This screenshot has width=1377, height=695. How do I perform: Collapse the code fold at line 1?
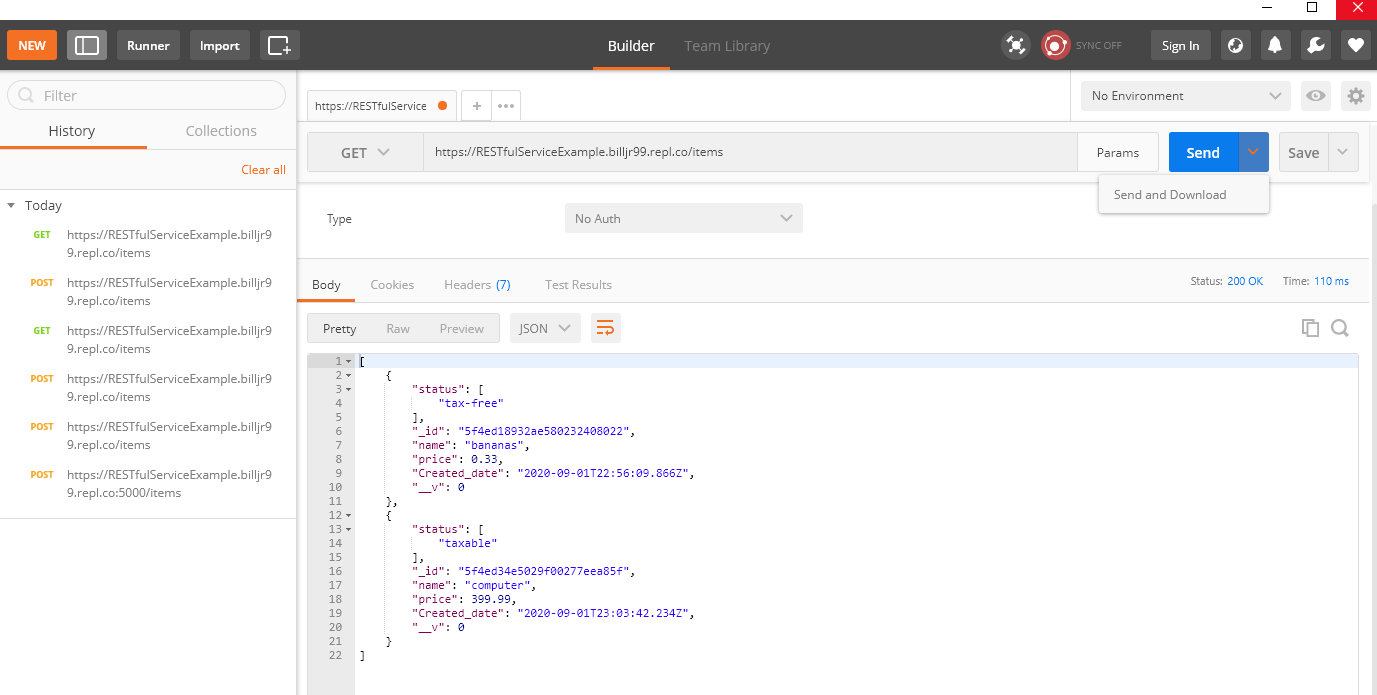[x=348, y=361]
